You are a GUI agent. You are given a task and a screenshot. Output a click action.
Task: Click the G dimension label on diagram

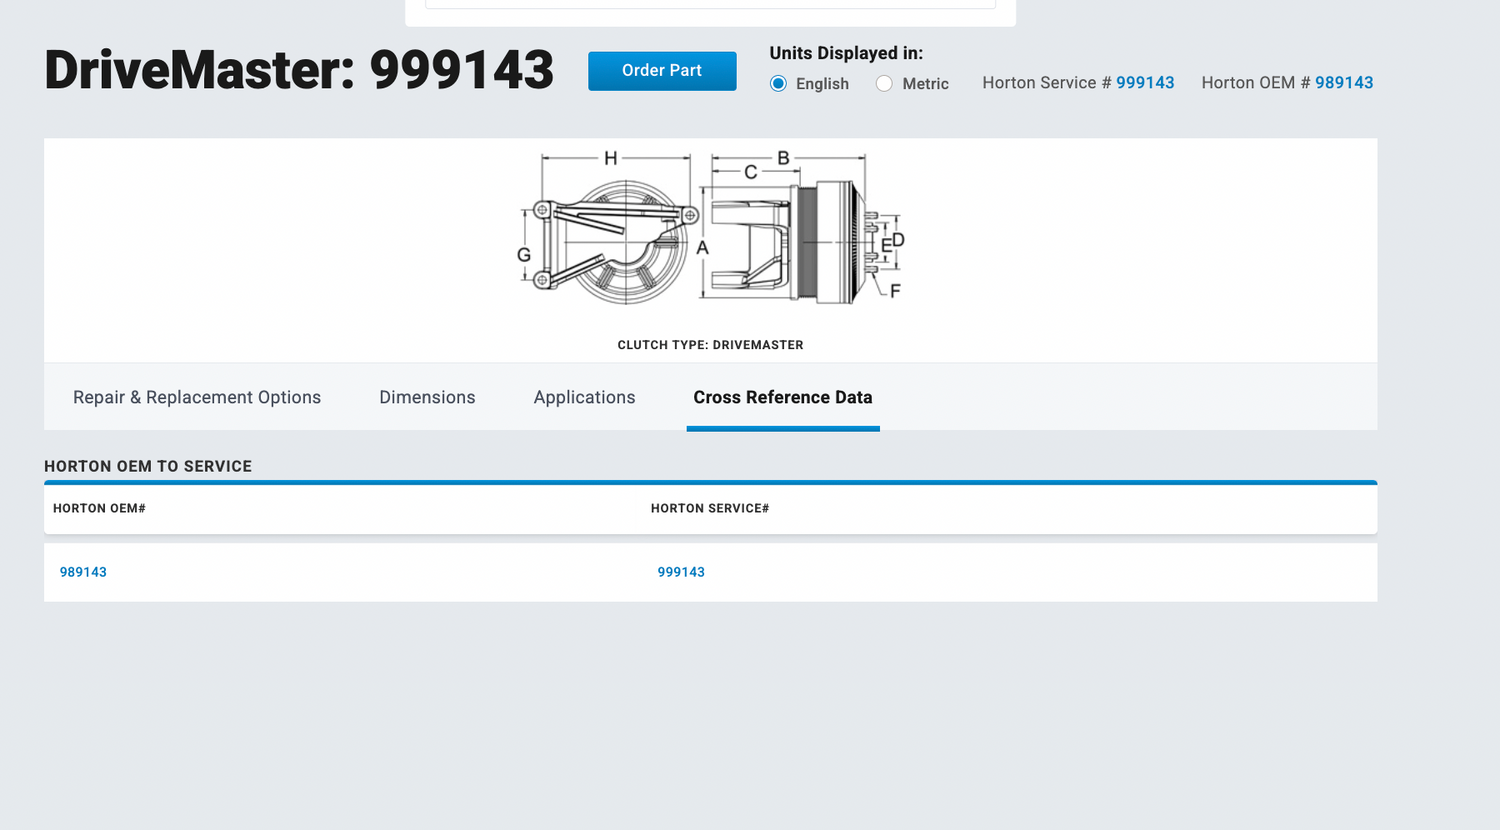coord(524,255)
